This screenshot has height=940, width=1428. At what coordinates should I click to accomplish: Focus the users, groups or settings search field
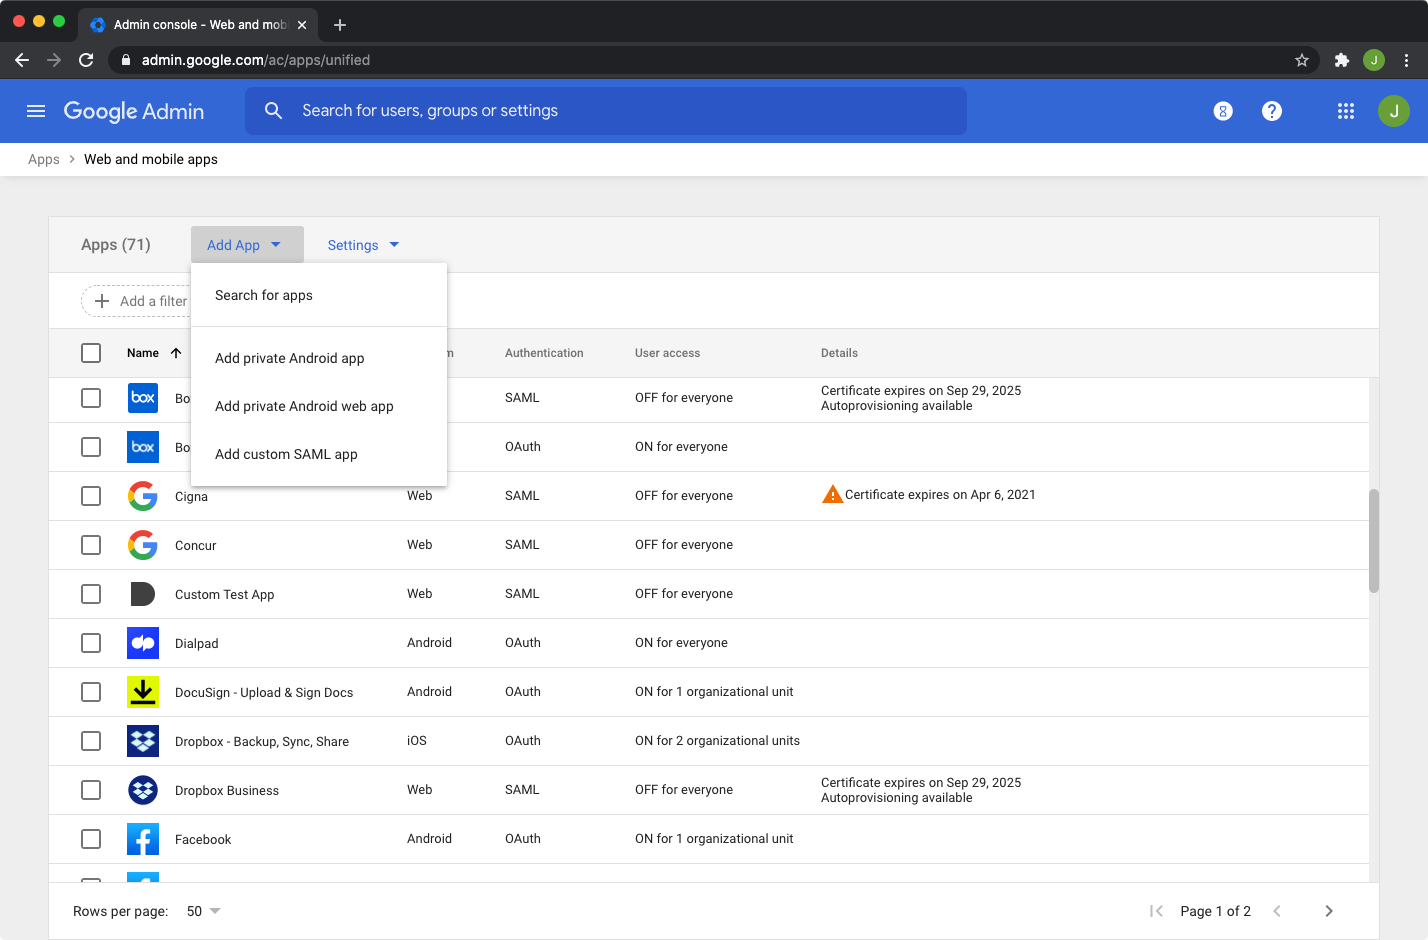coord(606,111)
